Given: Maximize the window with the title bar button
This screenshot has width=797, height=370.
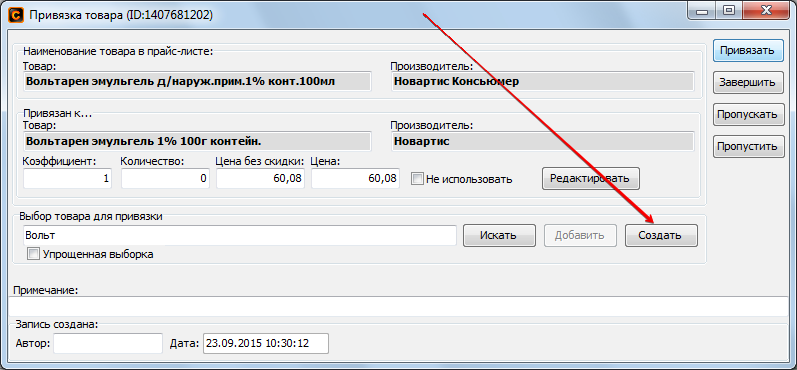Looking at the screenshot, I should point(729,10).
